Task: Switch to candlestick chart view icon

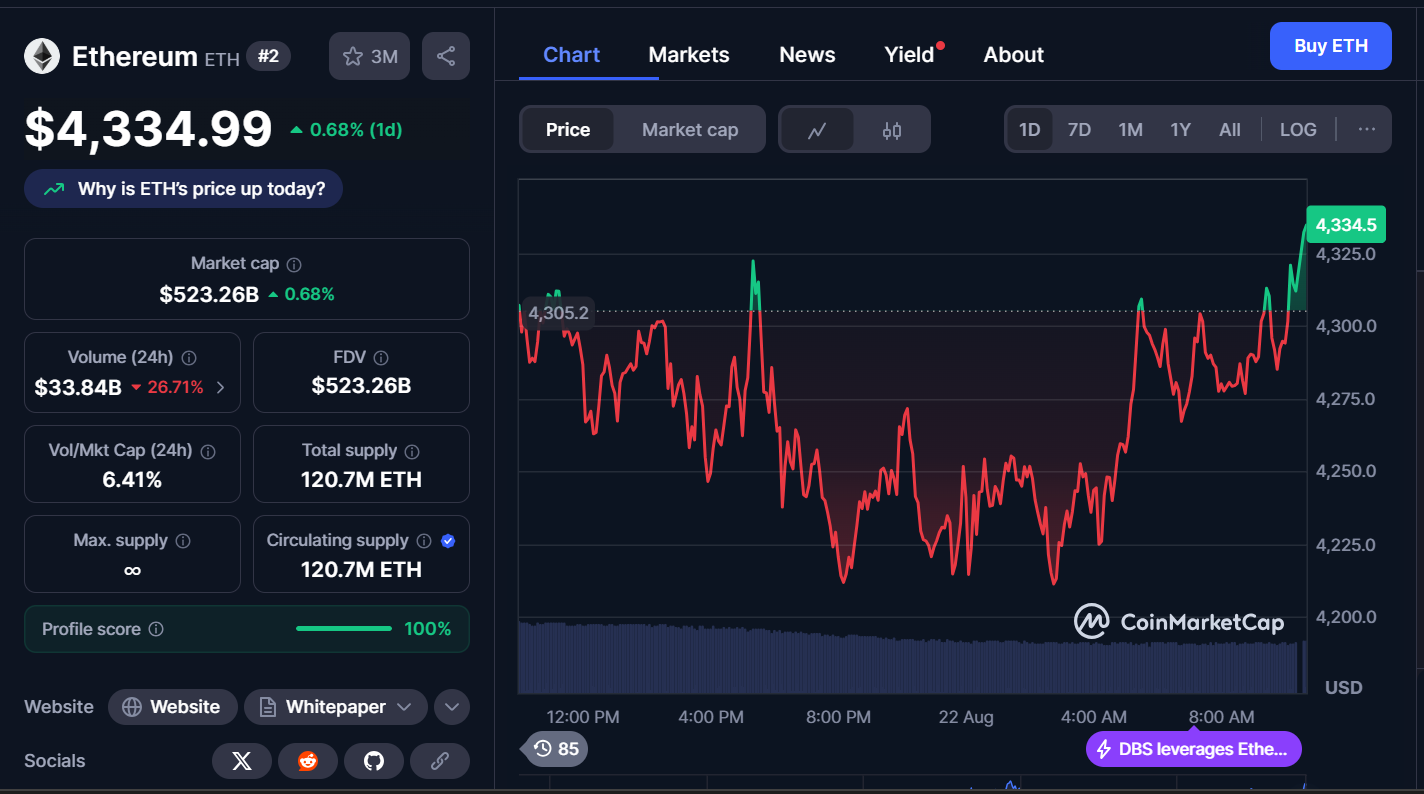Action: [x=892, y=130]
